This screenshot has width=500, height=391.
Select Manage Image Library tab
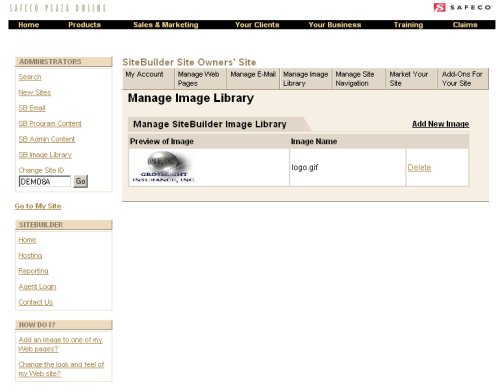(x=306, y=79)
